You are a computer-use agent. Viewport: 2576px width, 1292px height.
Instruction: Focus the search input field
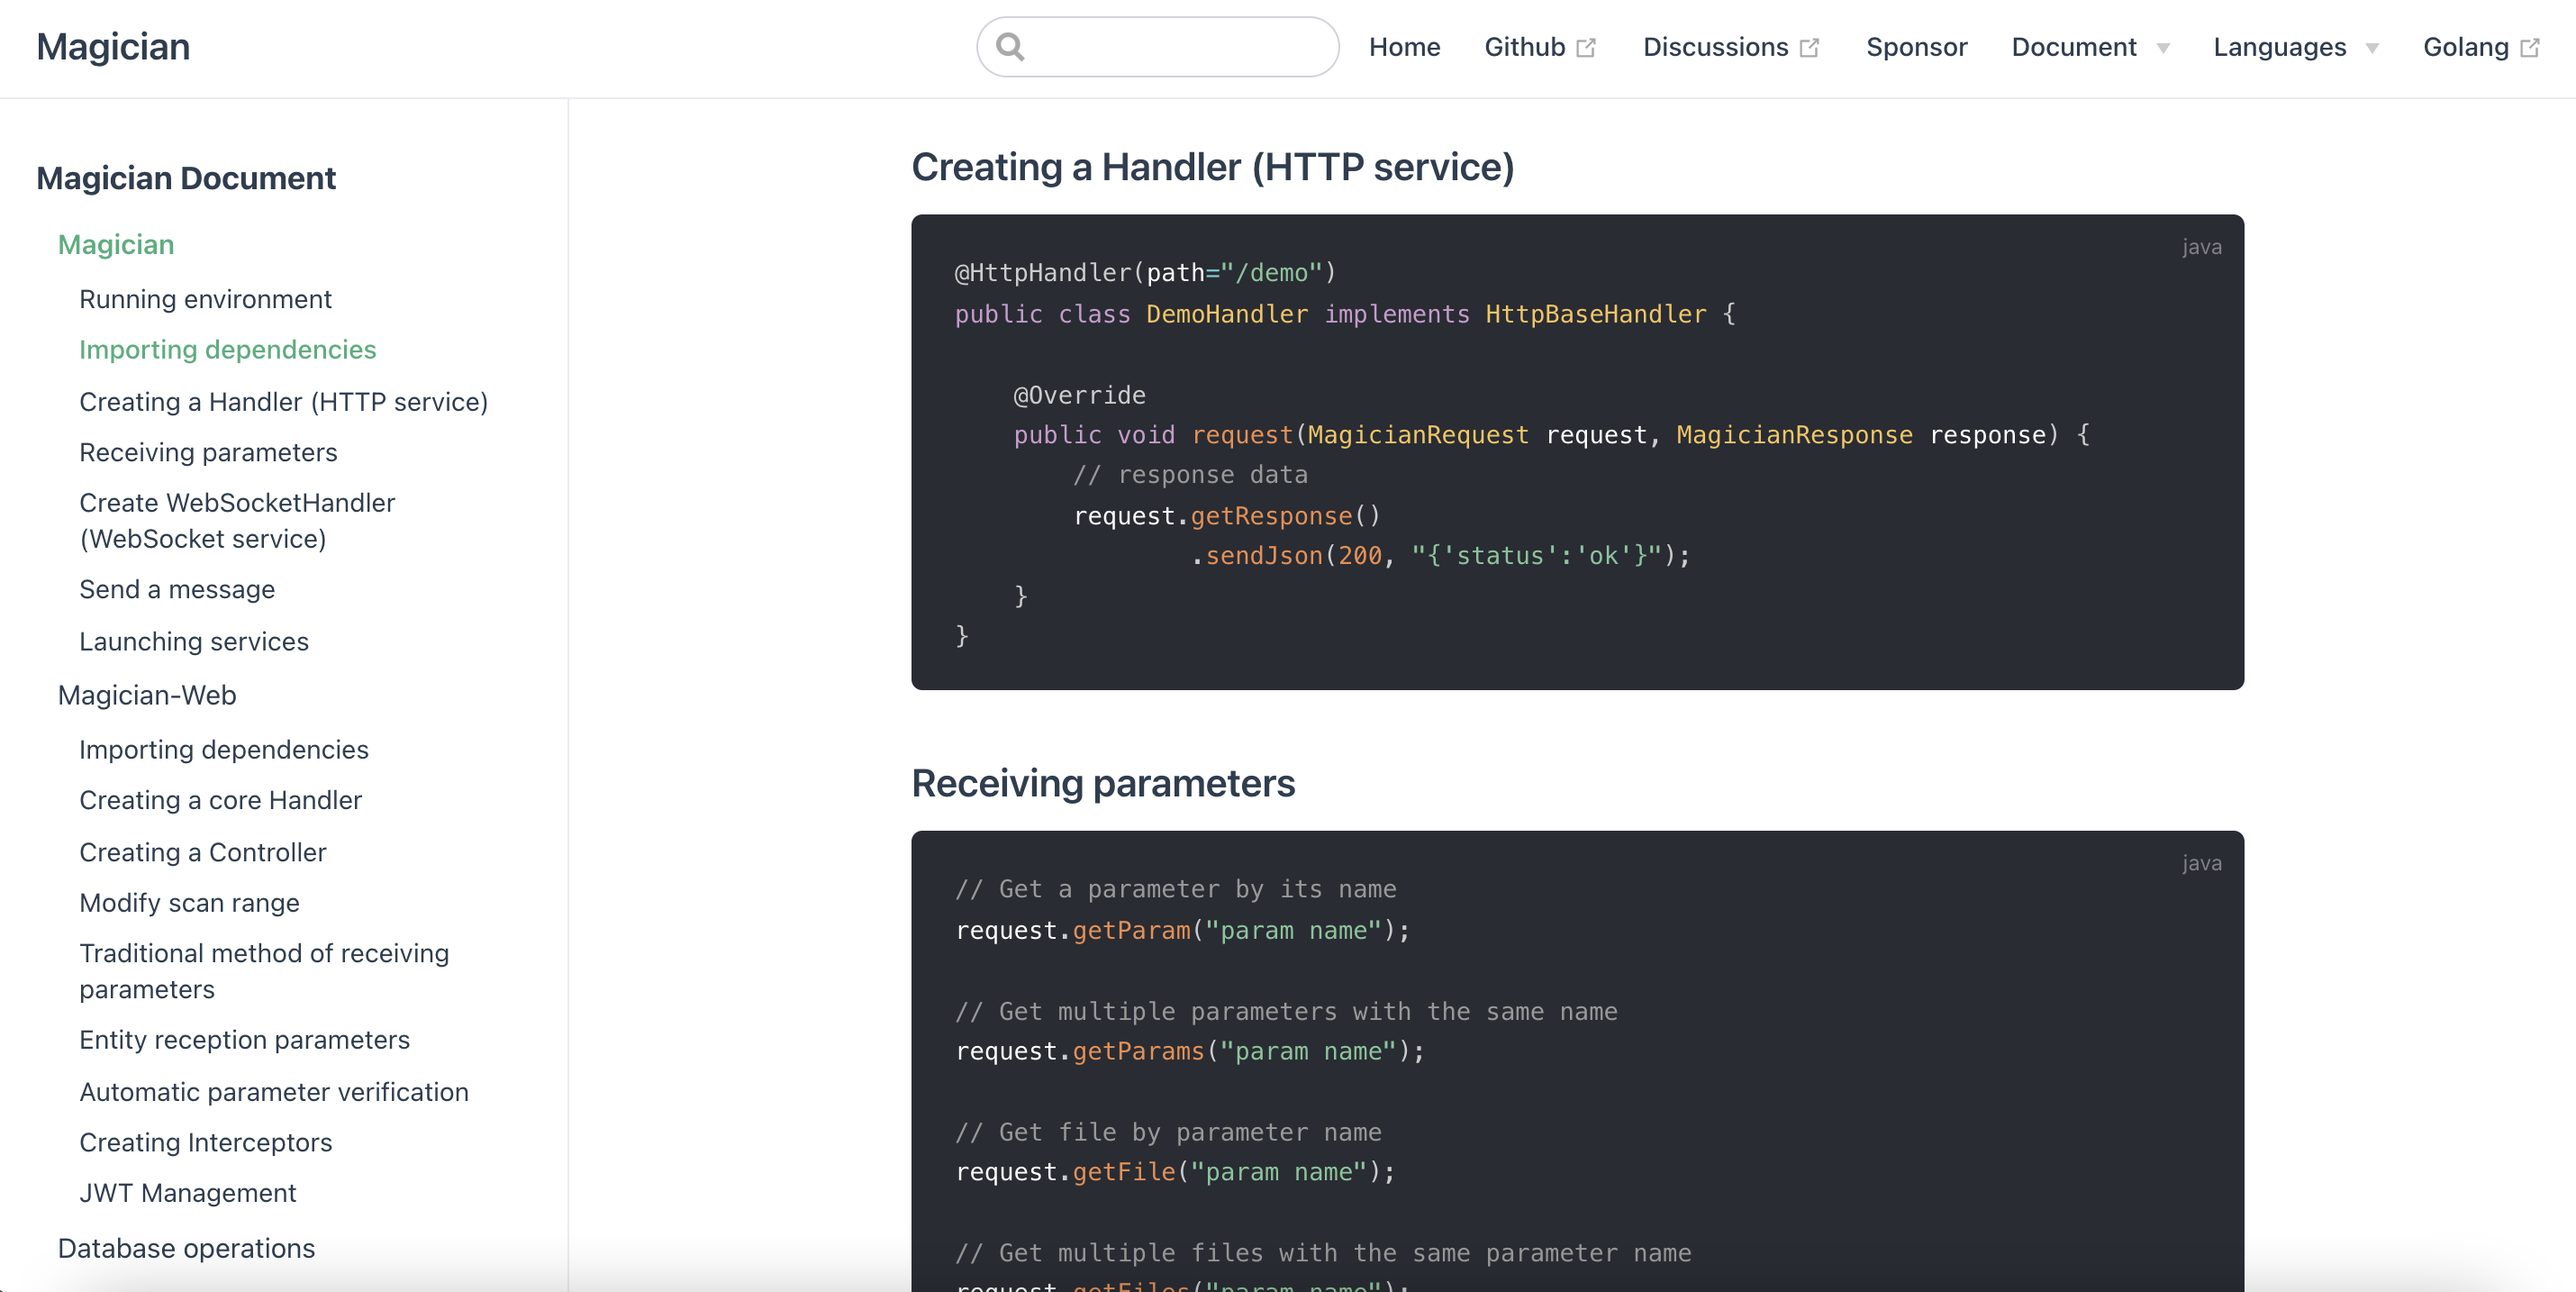pos(1180,47)
